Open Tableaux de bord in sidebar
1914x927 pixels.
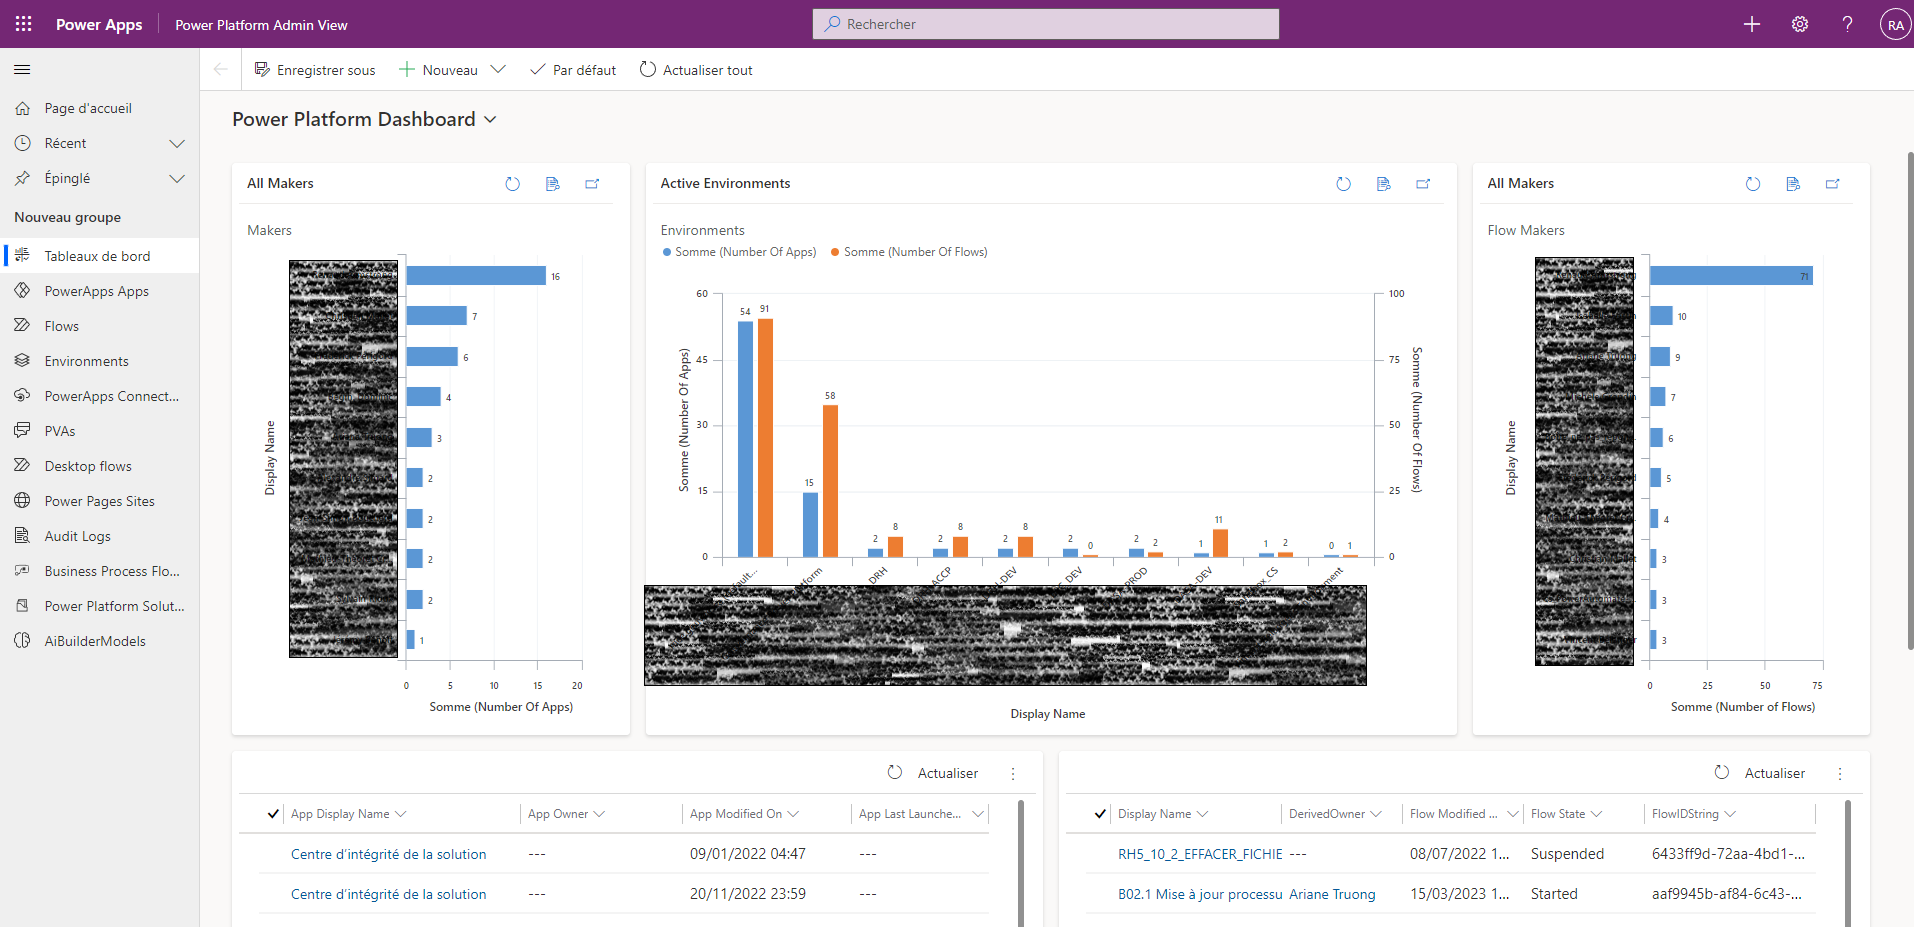pyautogui.click(x=100, y=256)
